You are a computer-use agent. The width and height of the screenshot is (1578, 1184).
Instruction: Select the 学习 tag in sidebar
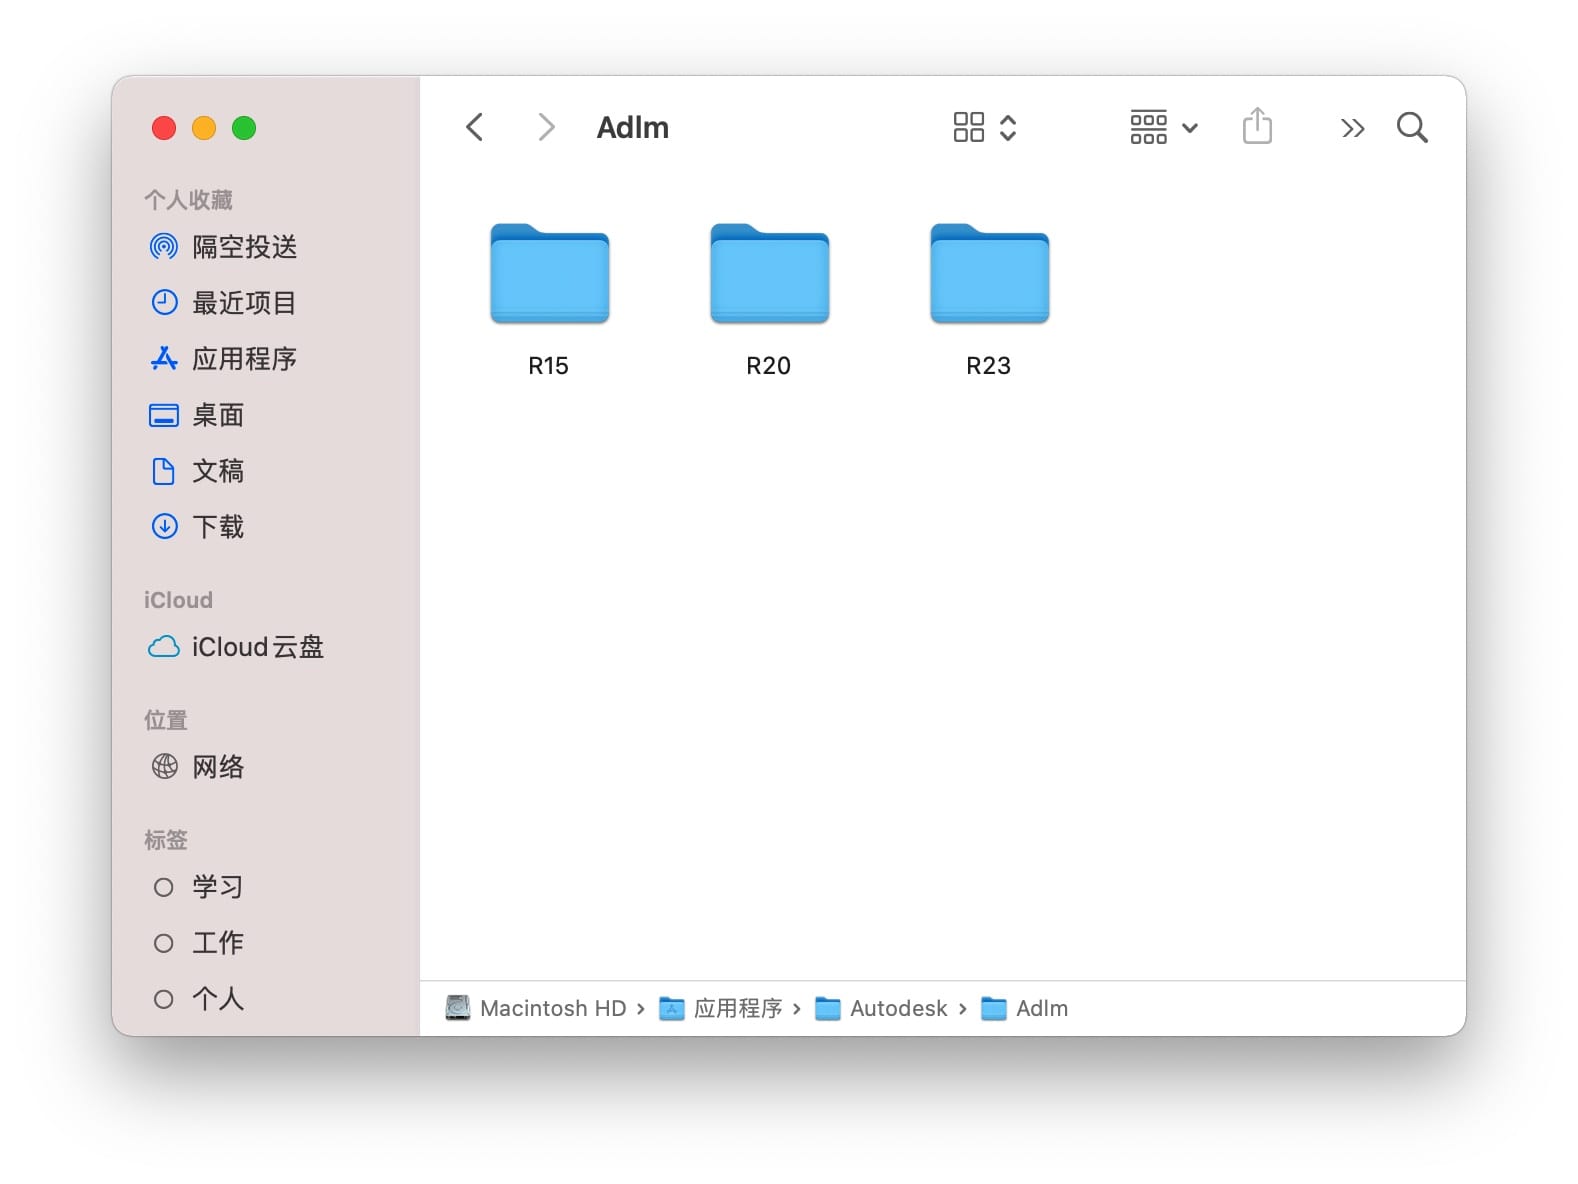click(217, 887)
